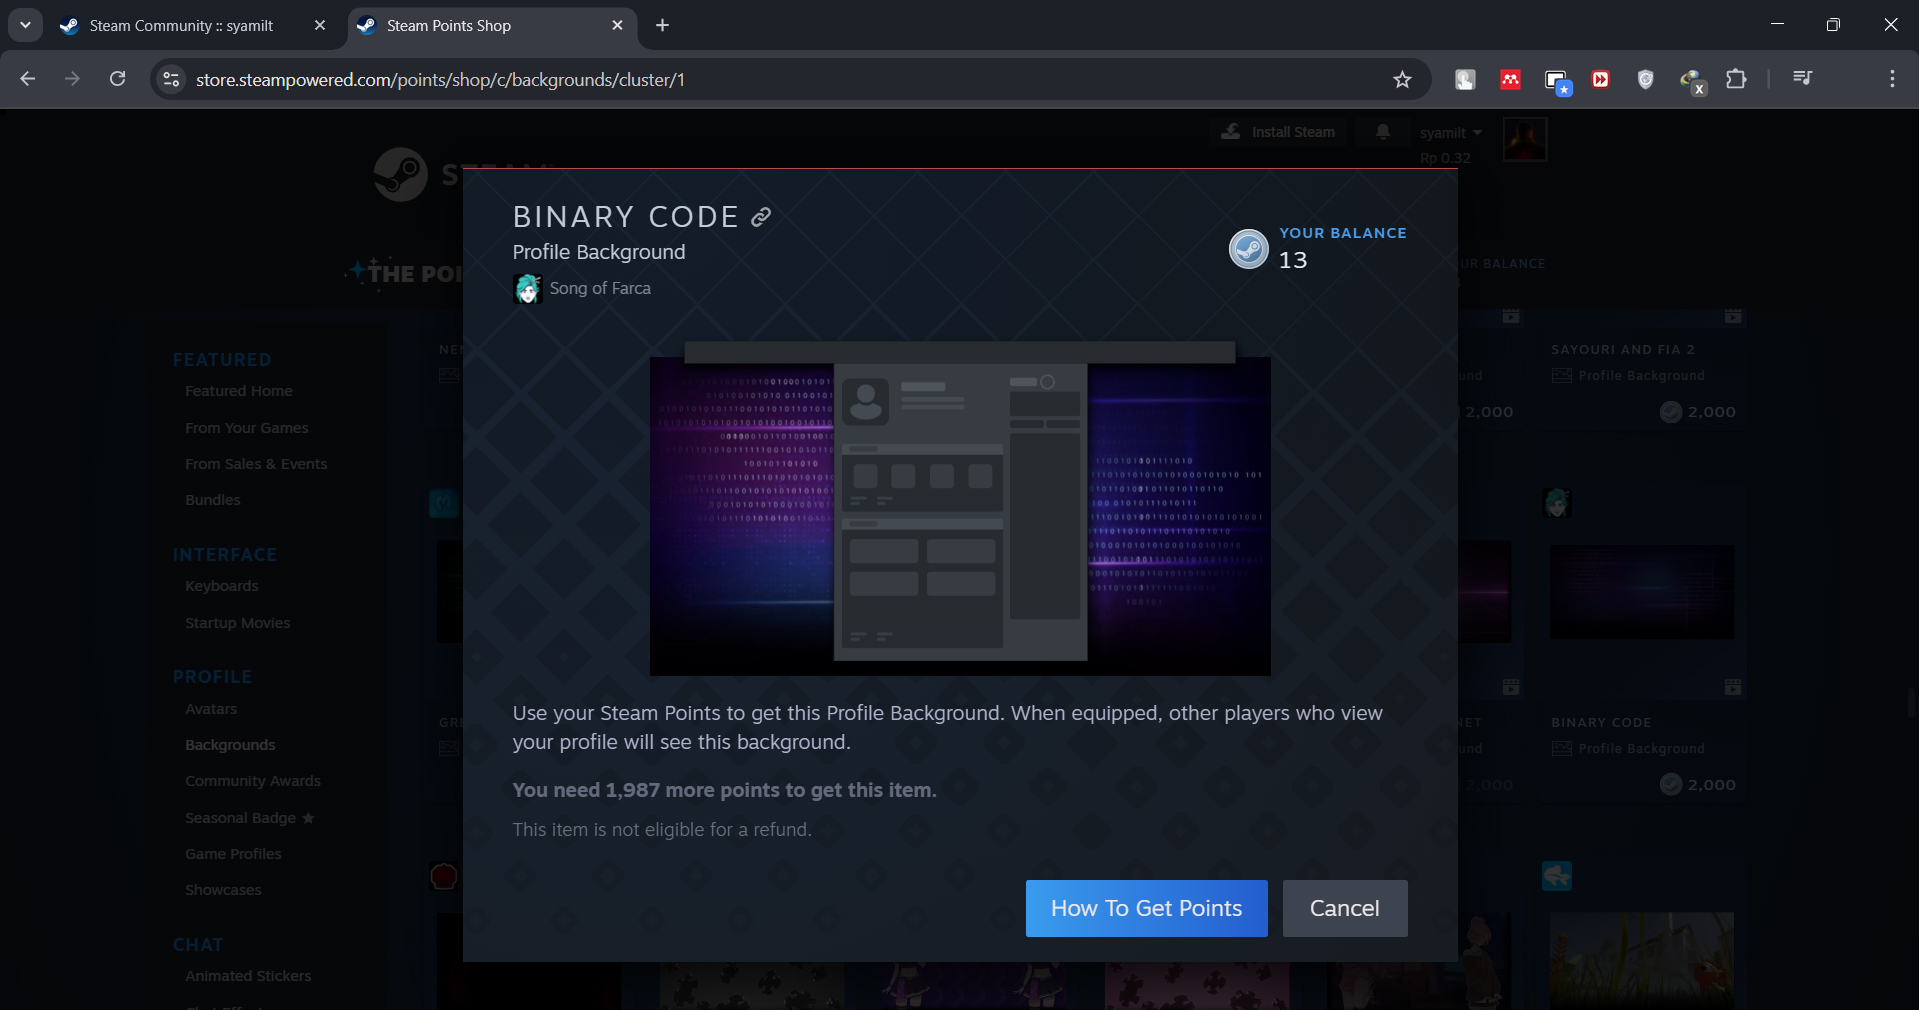Go back to the previous page

pos(28,79)
